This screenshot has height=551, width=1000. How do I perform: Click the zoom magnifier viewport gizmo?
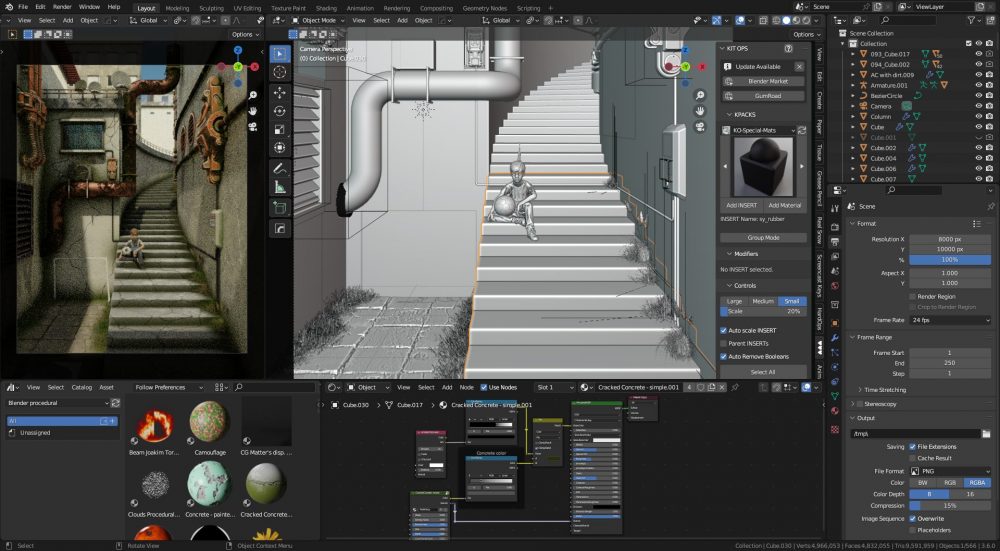coord(702,94)
